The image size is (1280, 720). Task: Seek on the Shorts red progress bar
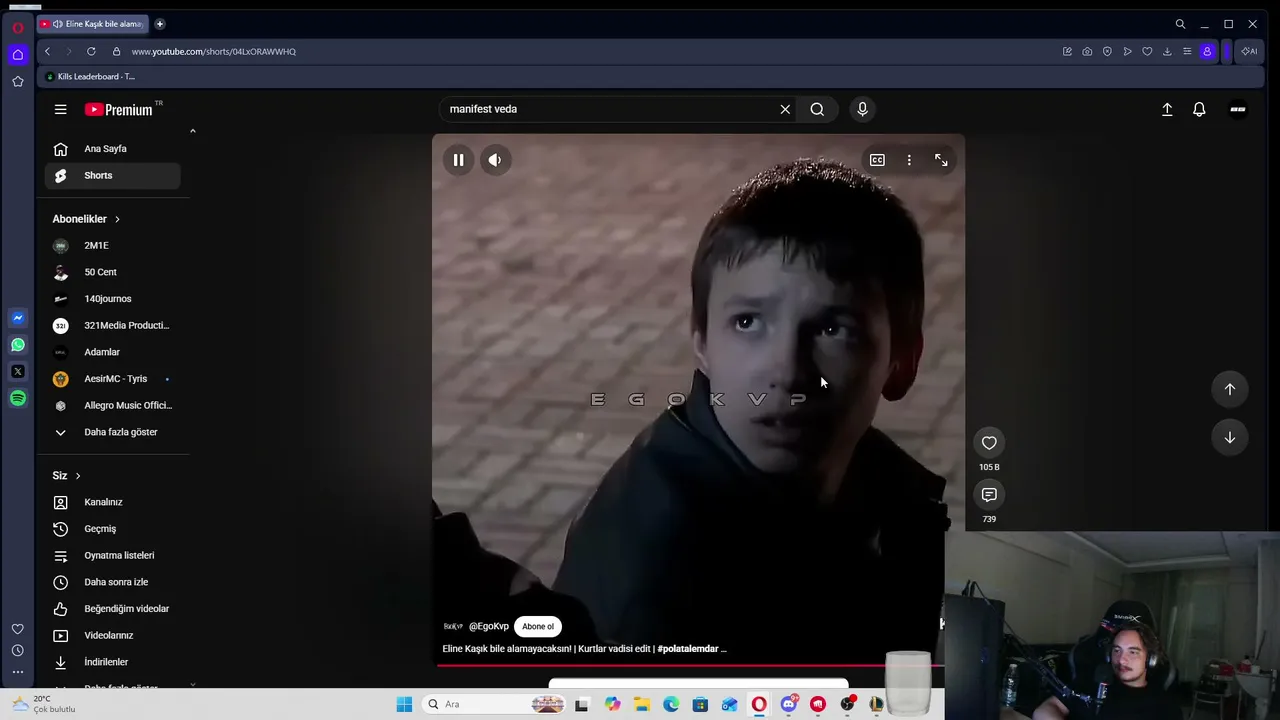[690, 665]
